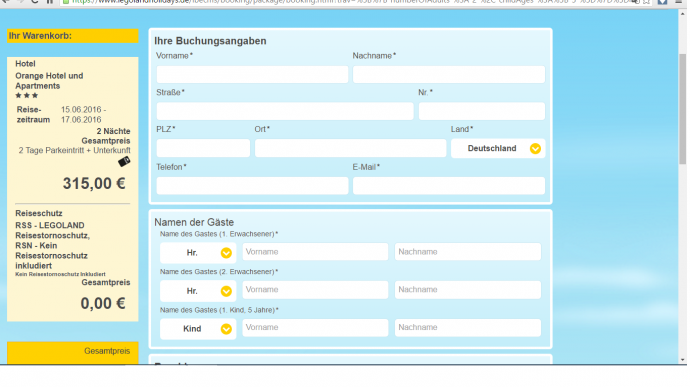Click Nachname field for 1. Kind
Image resolution: width=690 pixels, height=387 pixels.
click(x=468, y=328)
